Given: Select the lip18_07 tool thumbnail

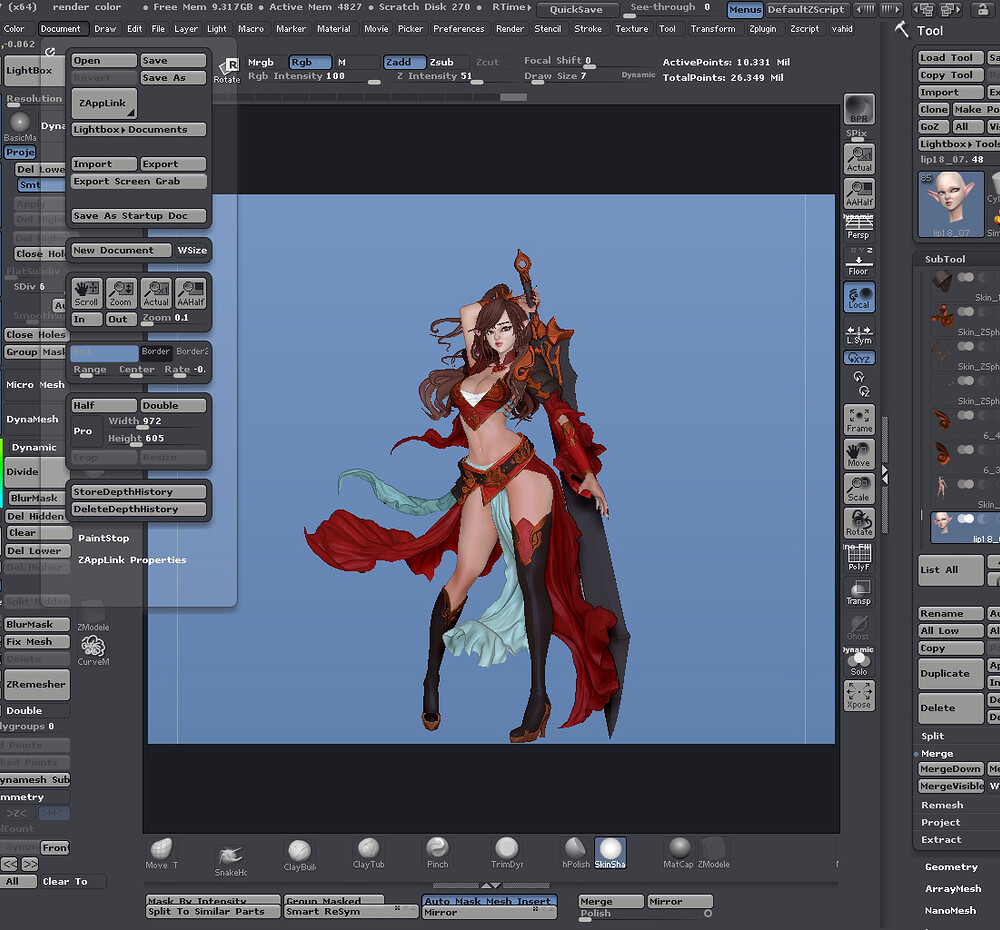Looking at the screenshot, I should coord(951,205).
